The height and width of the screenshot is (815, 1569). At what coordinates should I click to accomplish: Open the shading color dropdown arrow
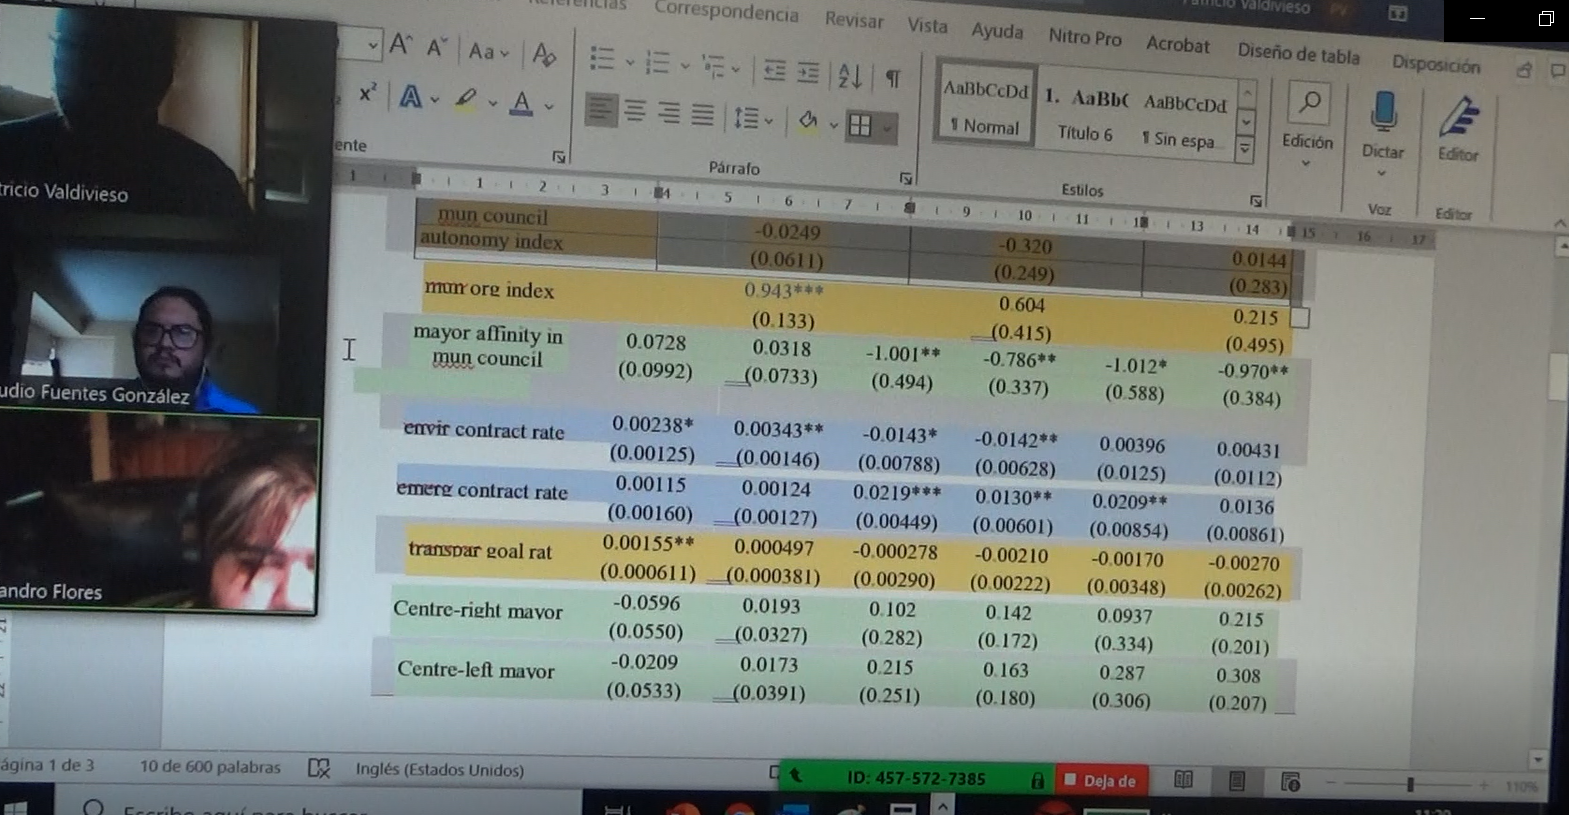click(x=834, y=125)
